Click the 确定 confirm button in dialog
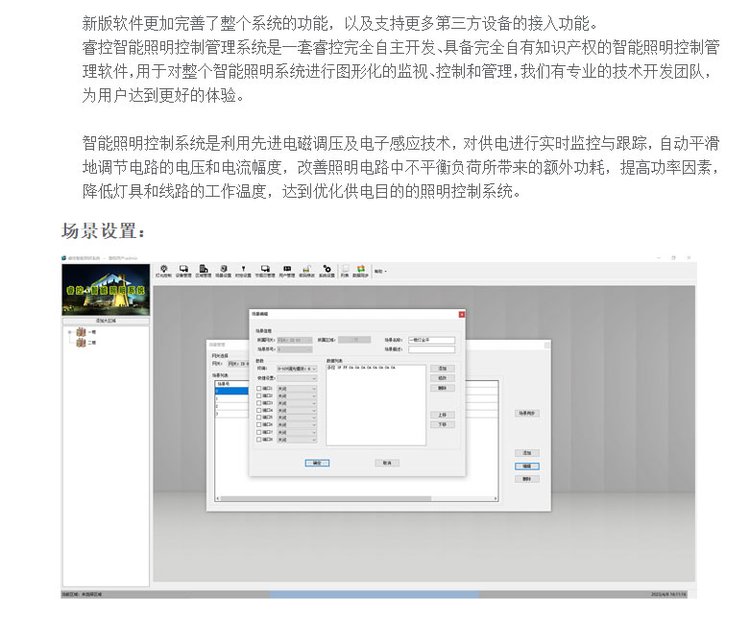This screenshot has width=750, height=622. [x=316, y=463]
